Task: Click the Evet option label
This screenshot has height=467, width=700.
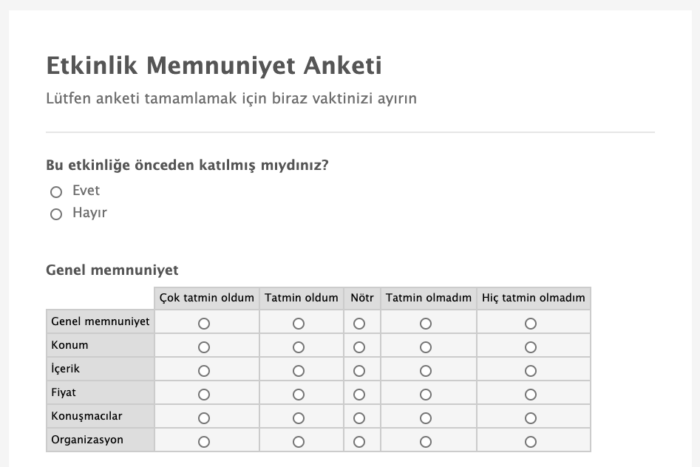Action: pyautogui.click(x=86, y=191)
